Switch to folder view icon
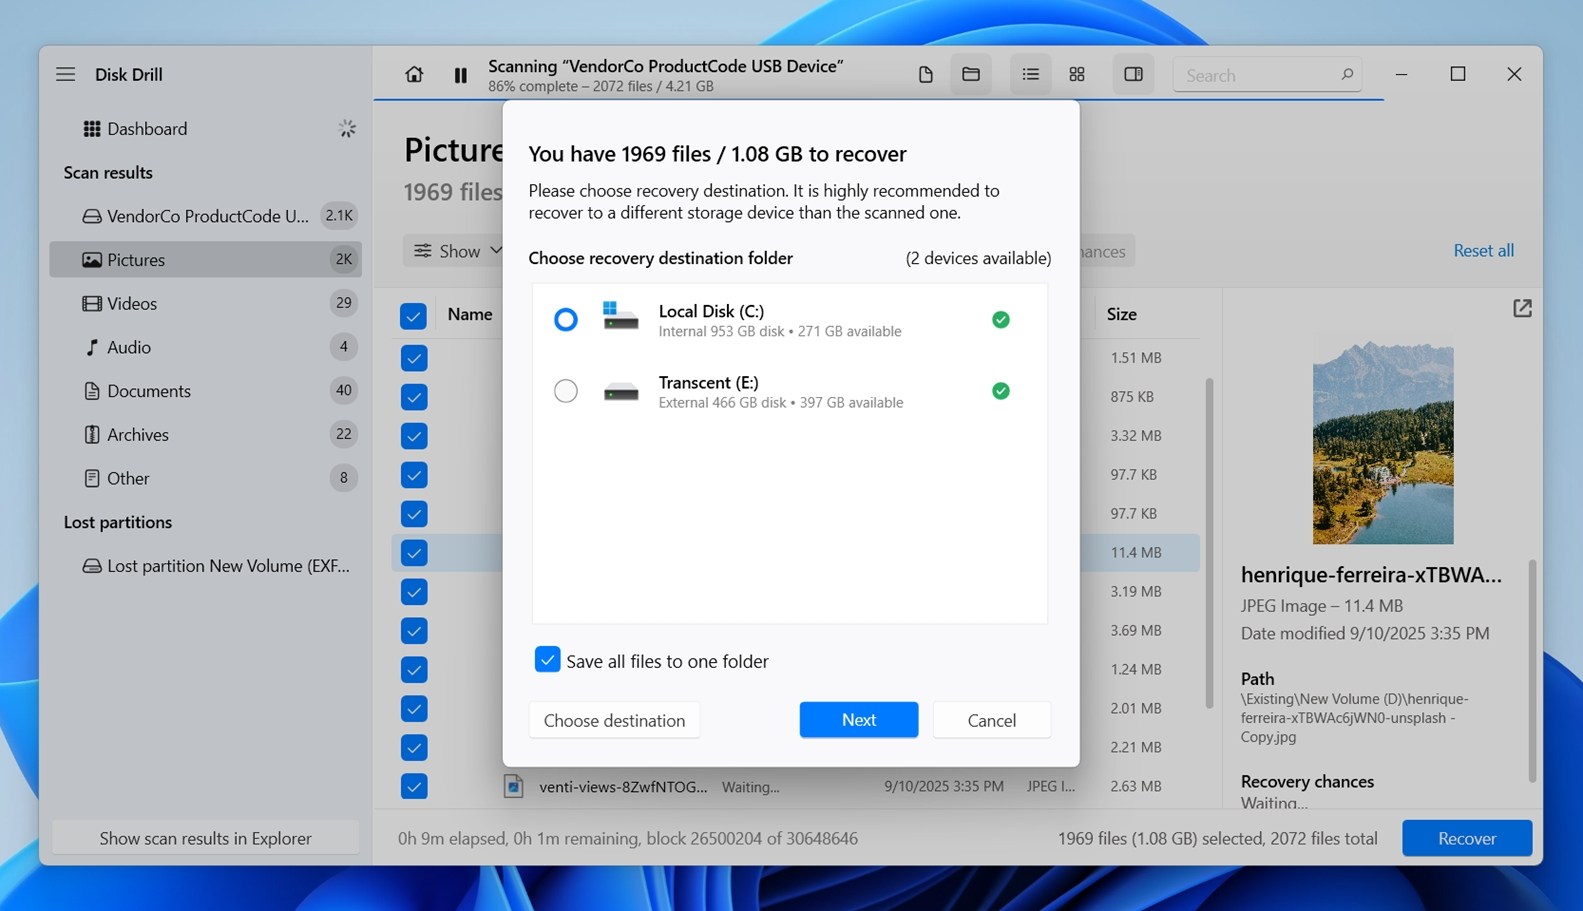1583x911 pixels. [970, 75]
